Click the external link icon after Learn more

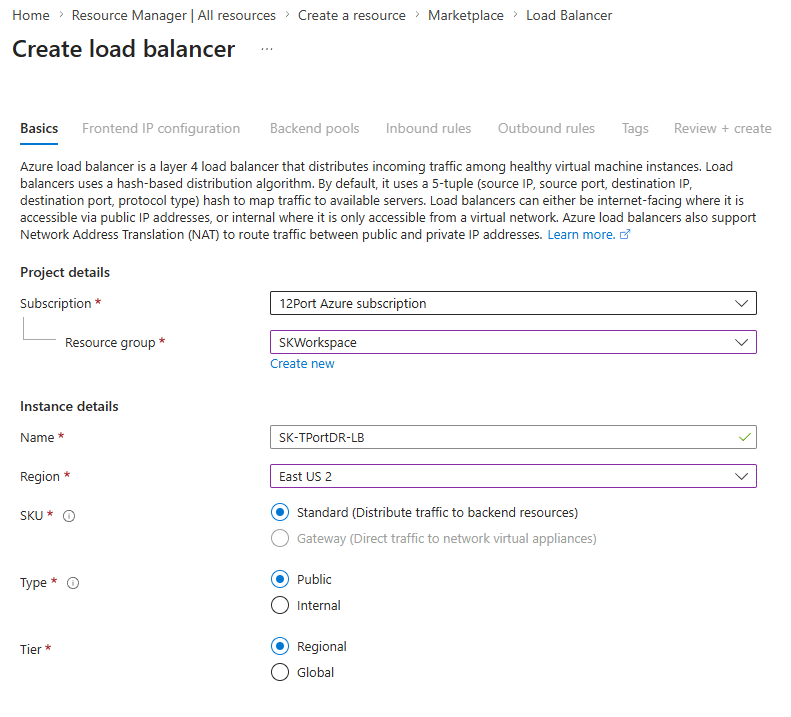625,235
